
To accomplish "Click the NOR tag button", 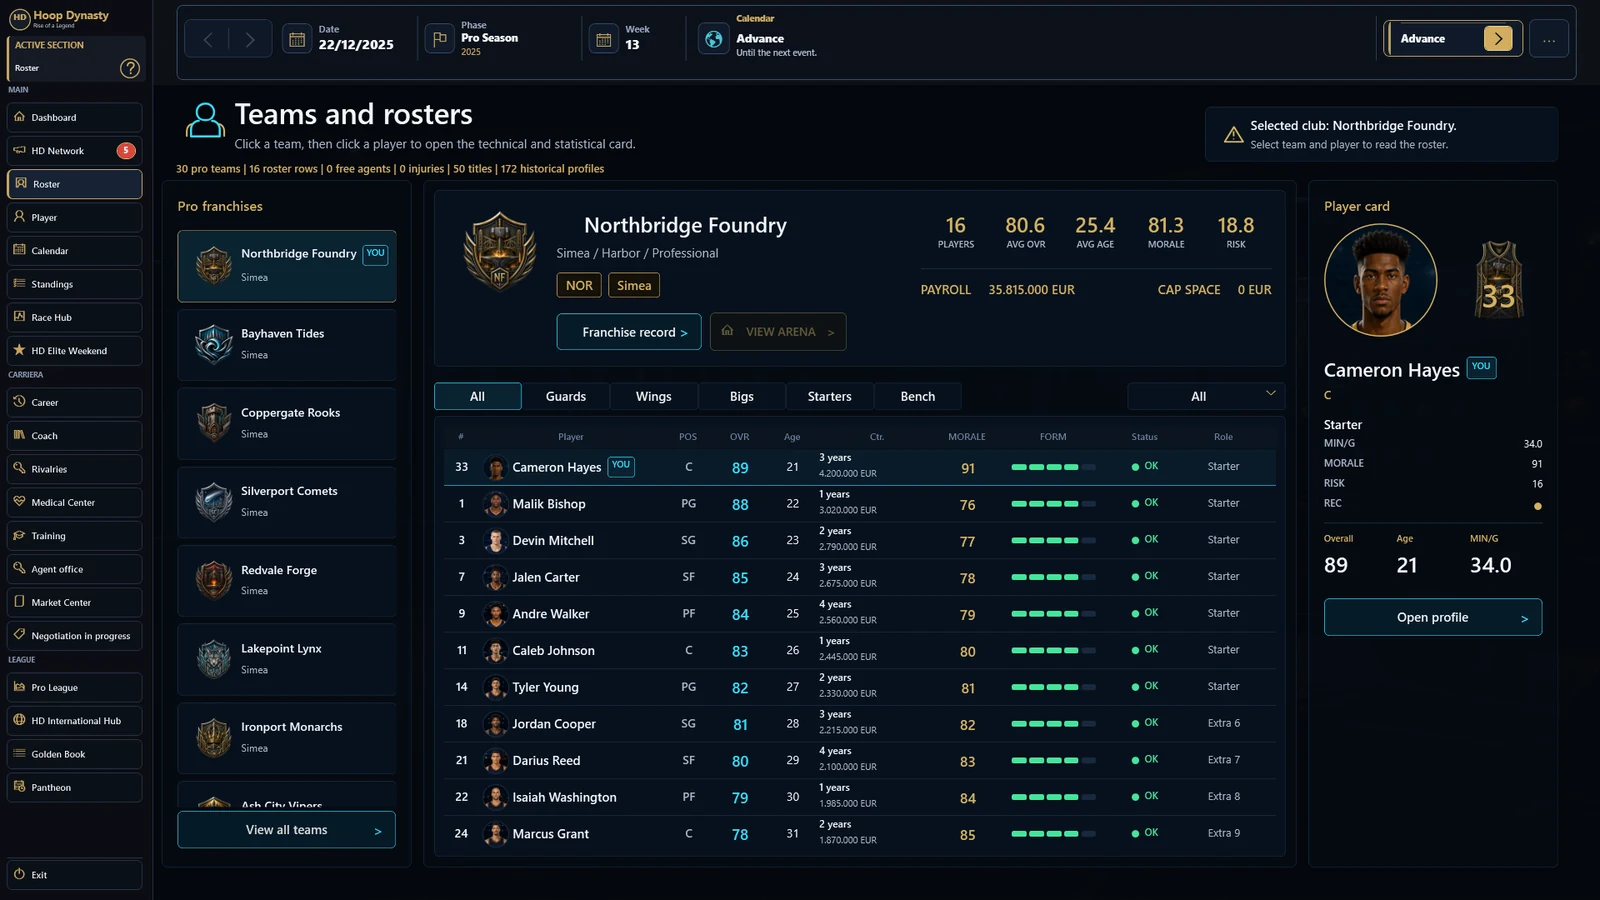I will 579,285.
